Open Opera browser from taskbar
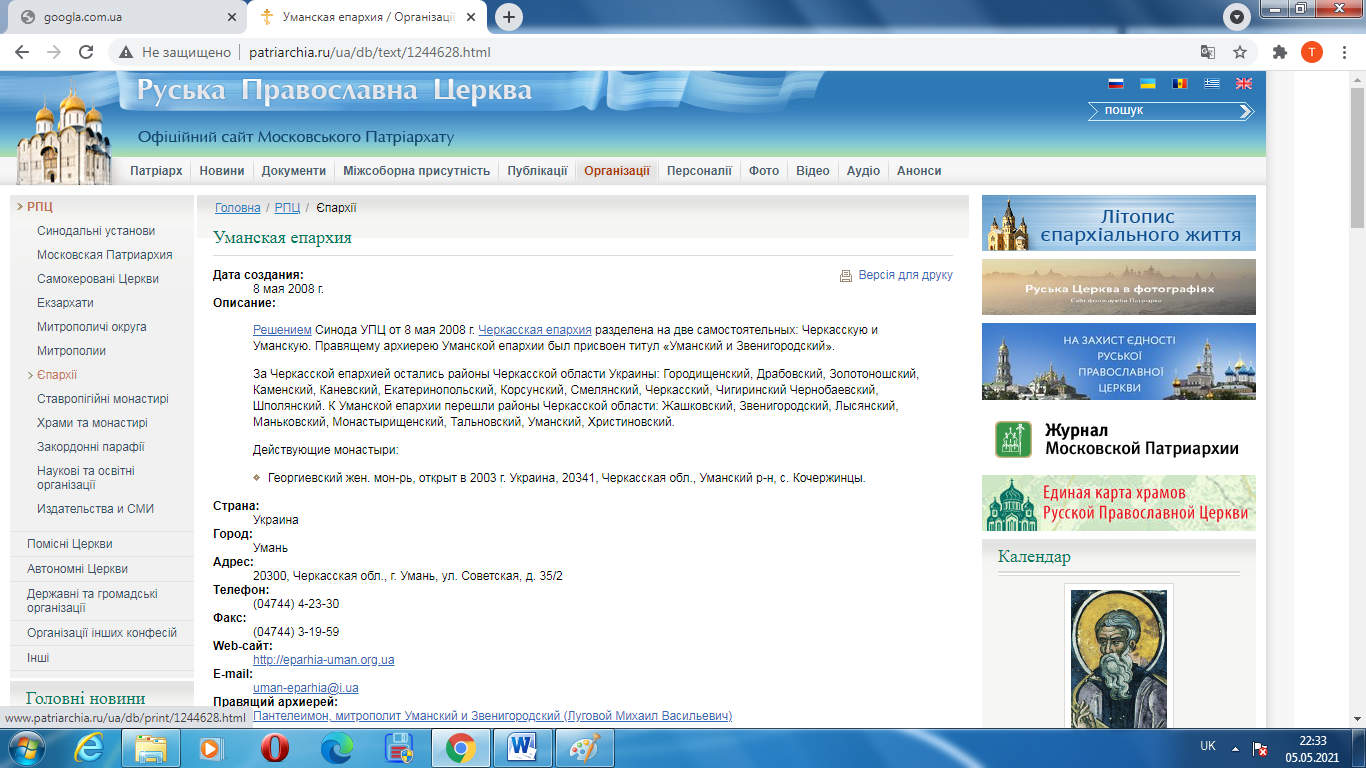The width and height of the screenshot is (1366, 768). click(x=274, y=747)
